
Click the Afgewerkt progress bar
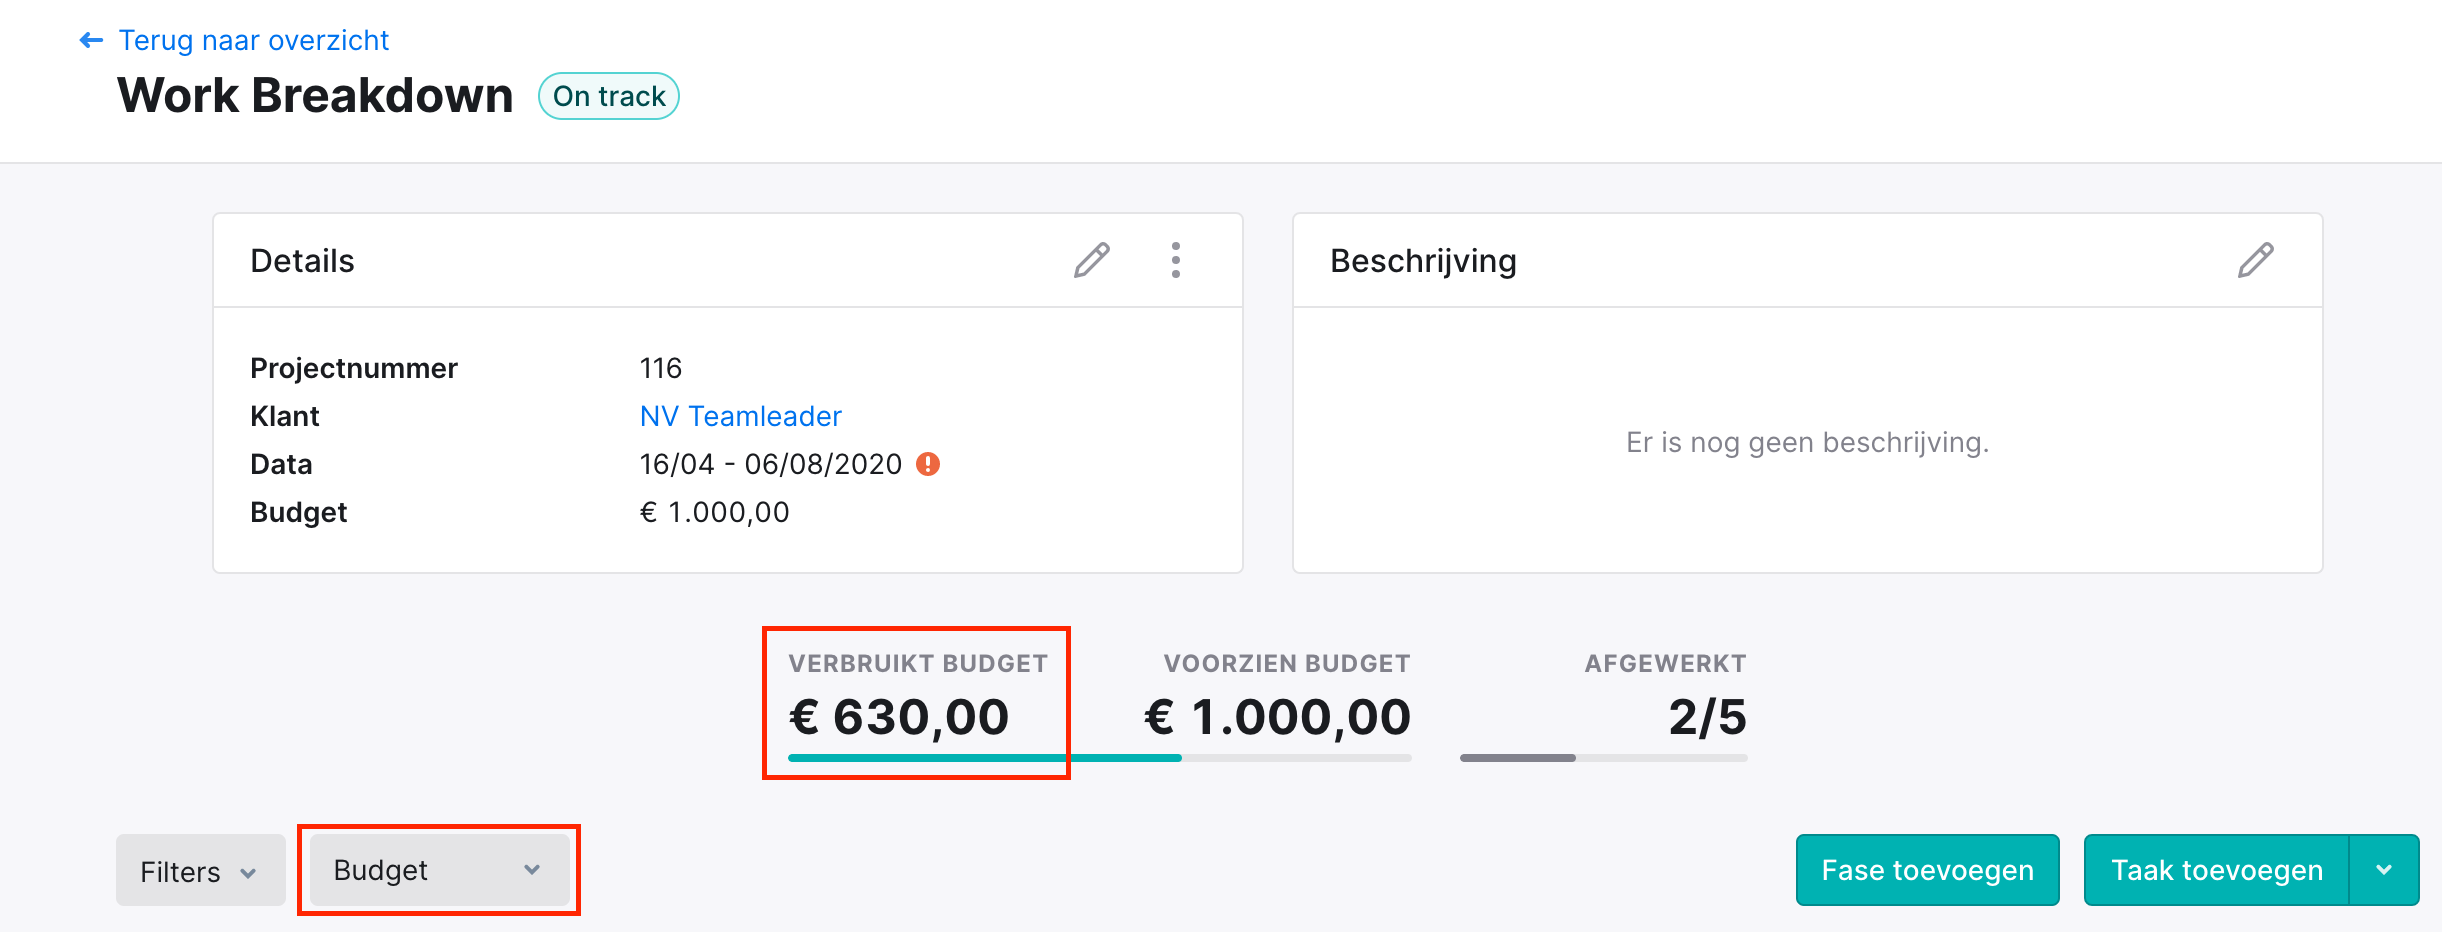tap(1604, 758)
